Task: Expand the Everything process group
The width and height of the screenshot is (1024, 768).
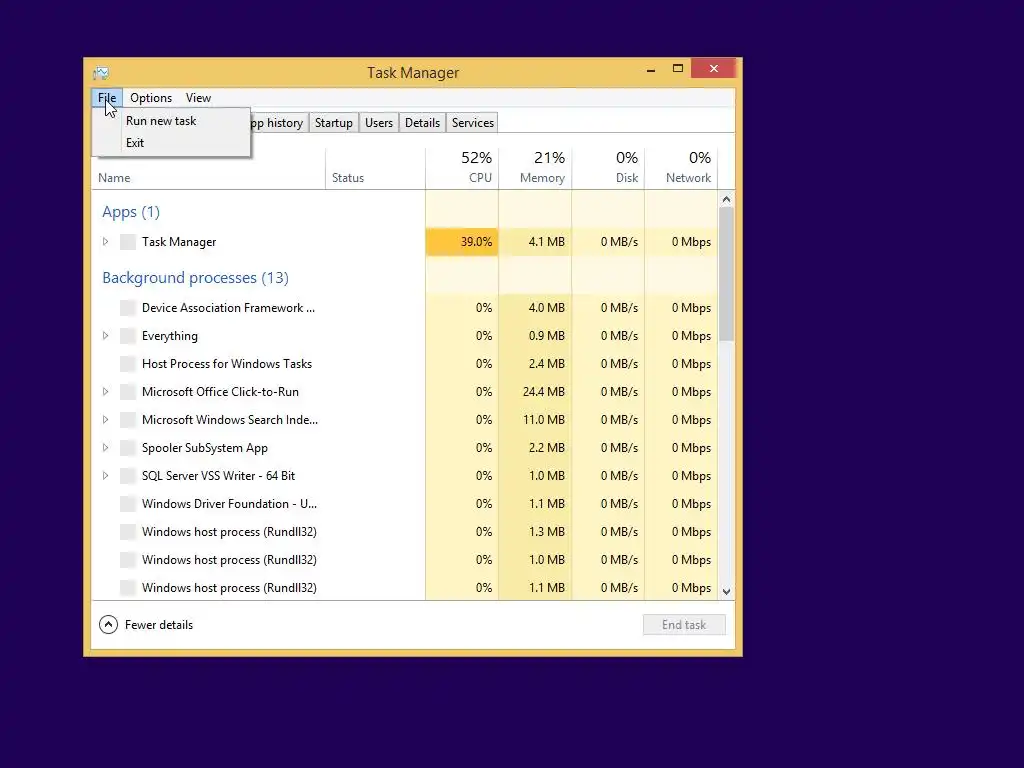Action: [x=105, y=336]
